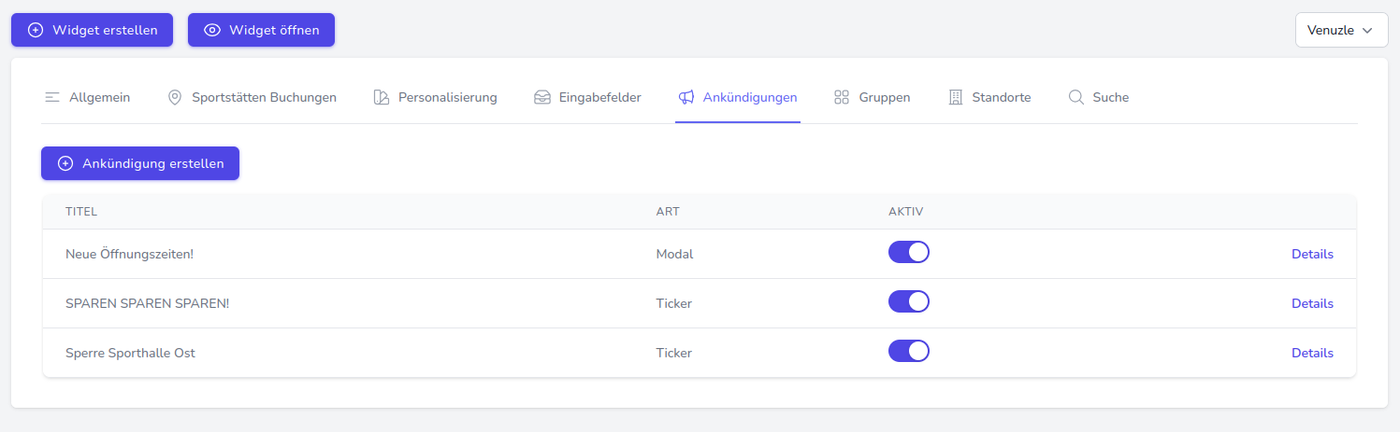Click the Personalisierung palette icon
Viewport: 1400px width, 432px height.
381,97
